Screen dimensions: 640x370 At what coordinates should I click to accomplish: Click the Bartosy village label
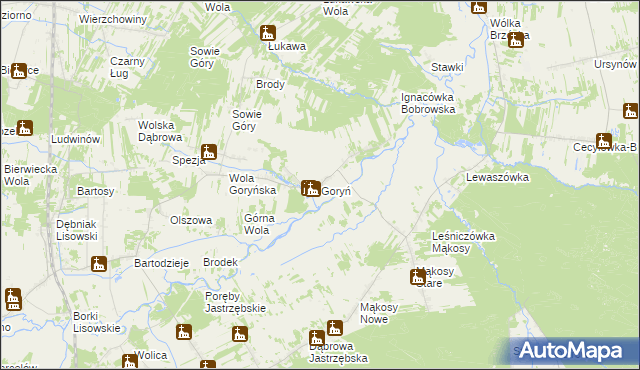pyautogui.click(x=96, y=191)
